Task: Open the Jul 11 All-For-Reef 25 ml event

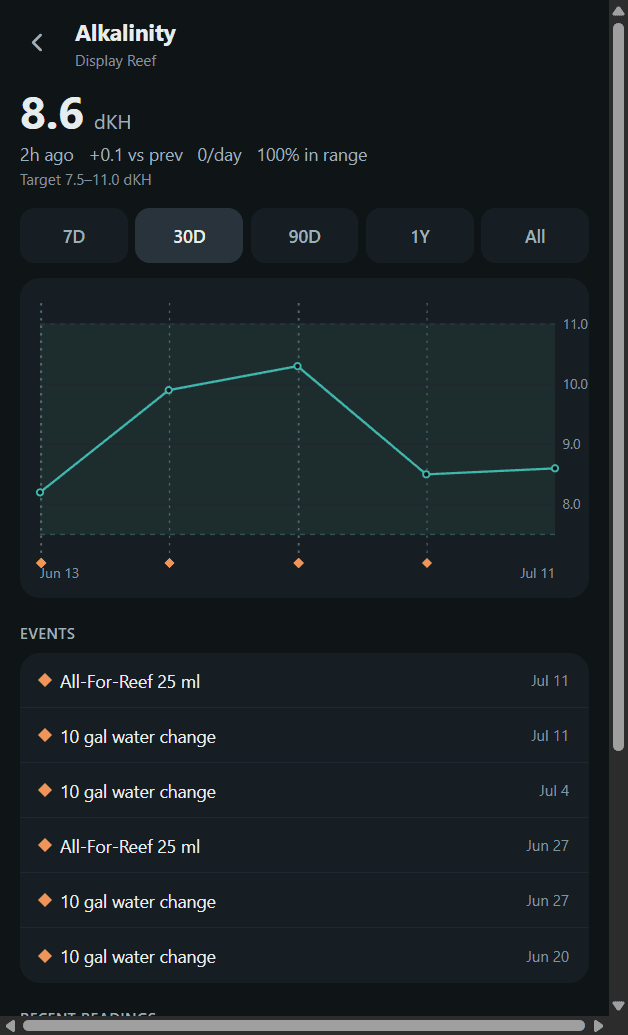Action: click(x=304, y=681)
